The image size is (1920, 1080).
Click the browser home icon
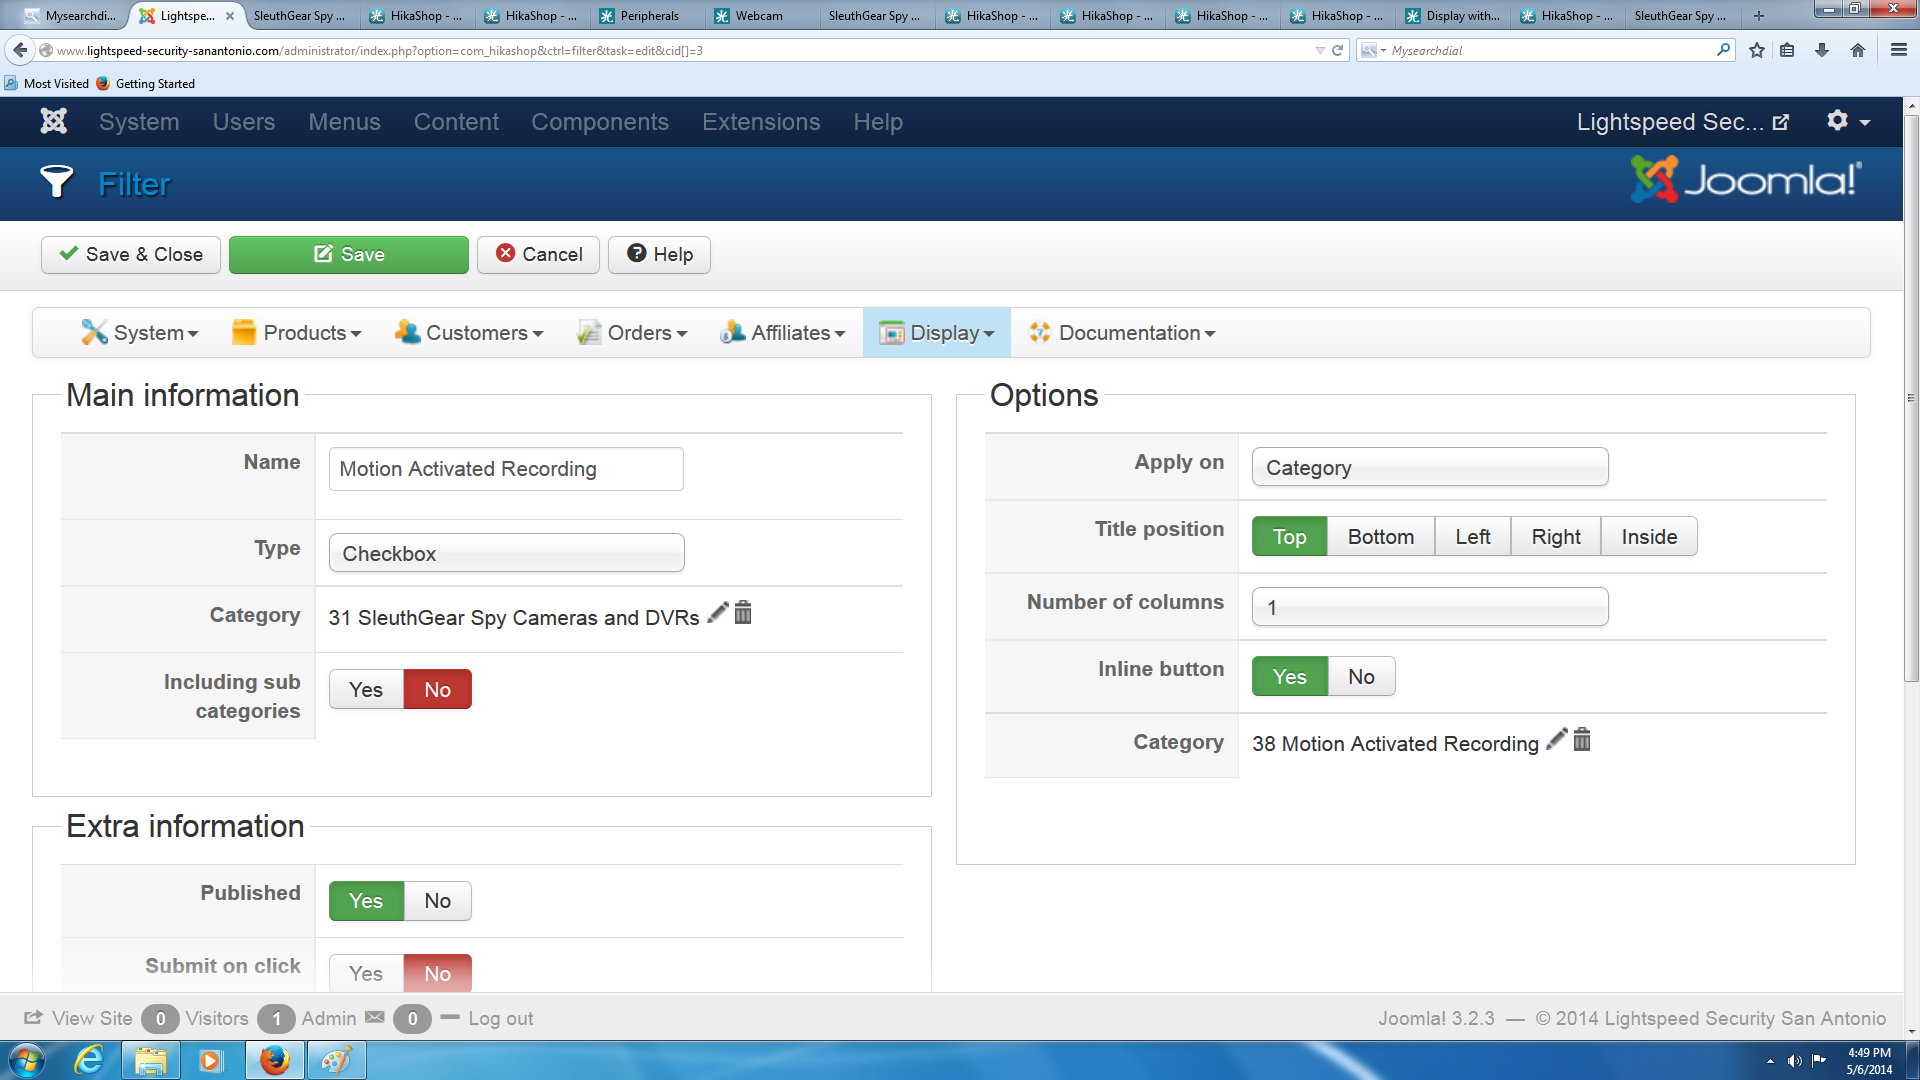tap(1857, 50)
